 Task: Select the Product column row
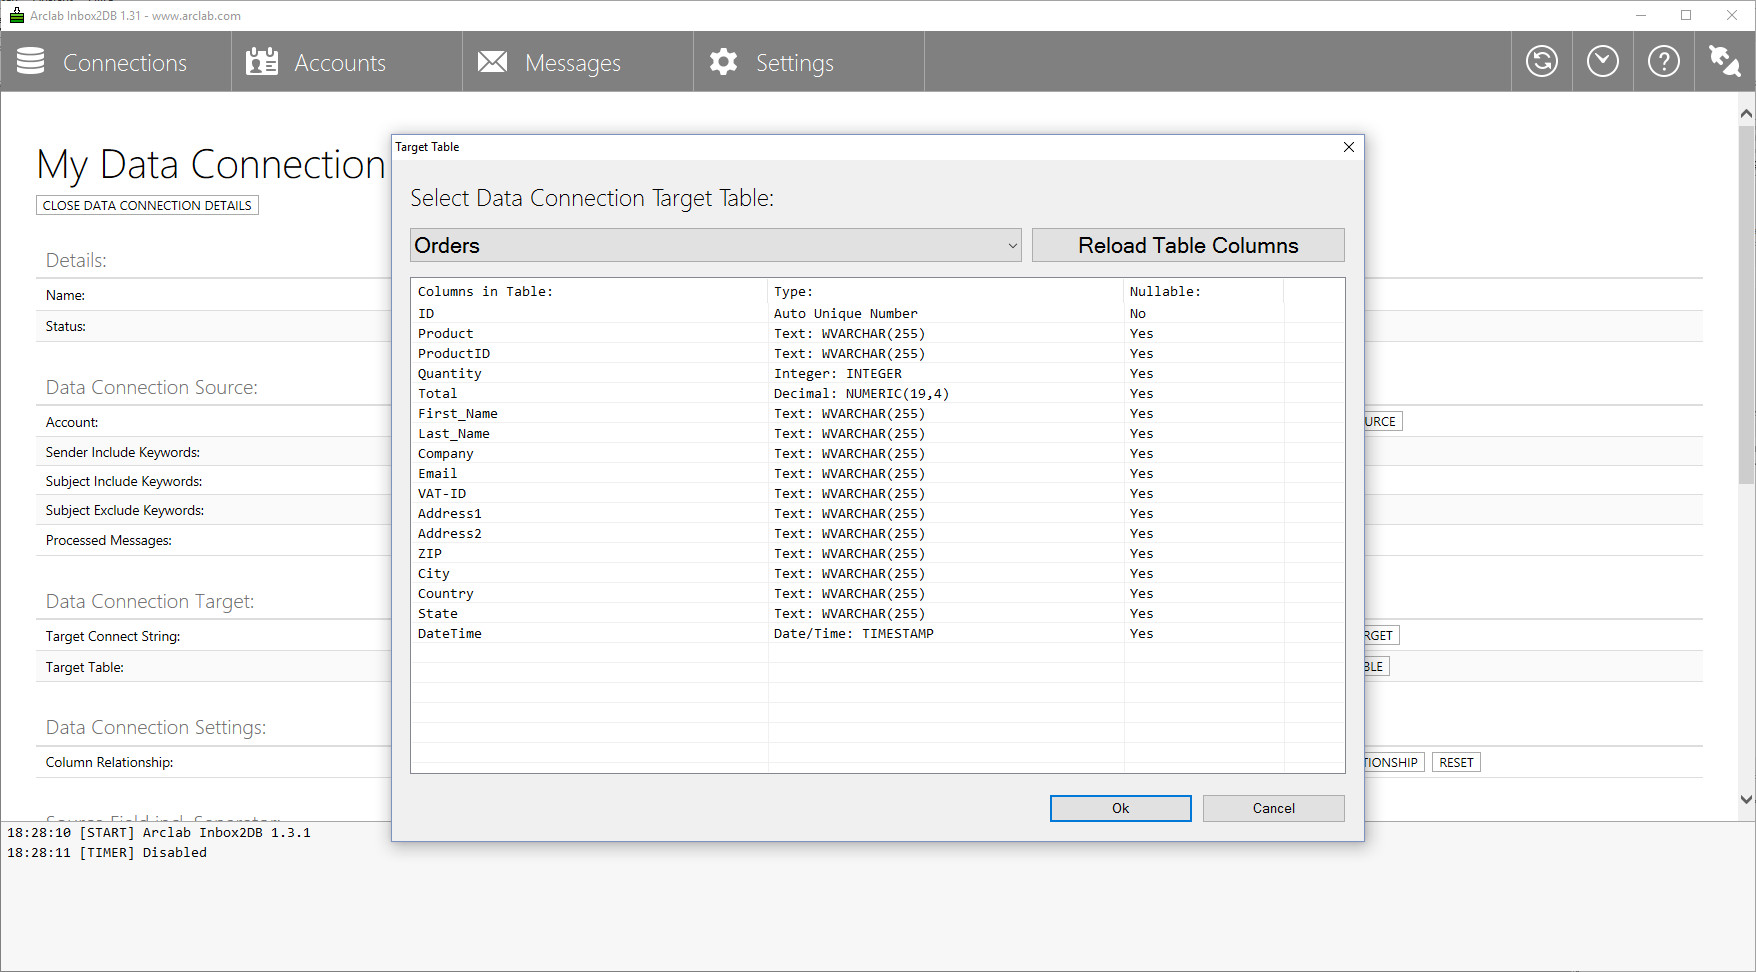coord(877,333)
